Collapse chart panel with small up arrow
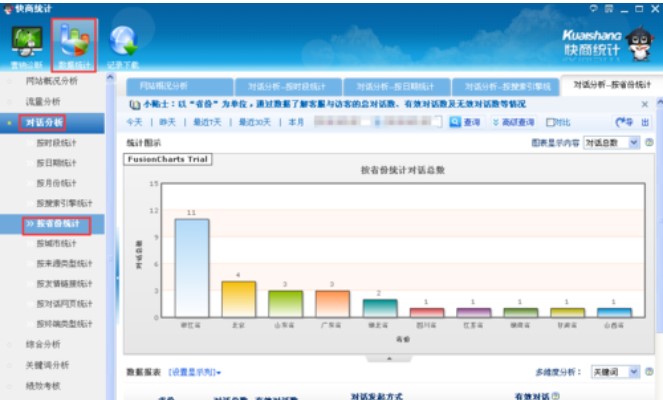The image size is (663, 400). 389,359
